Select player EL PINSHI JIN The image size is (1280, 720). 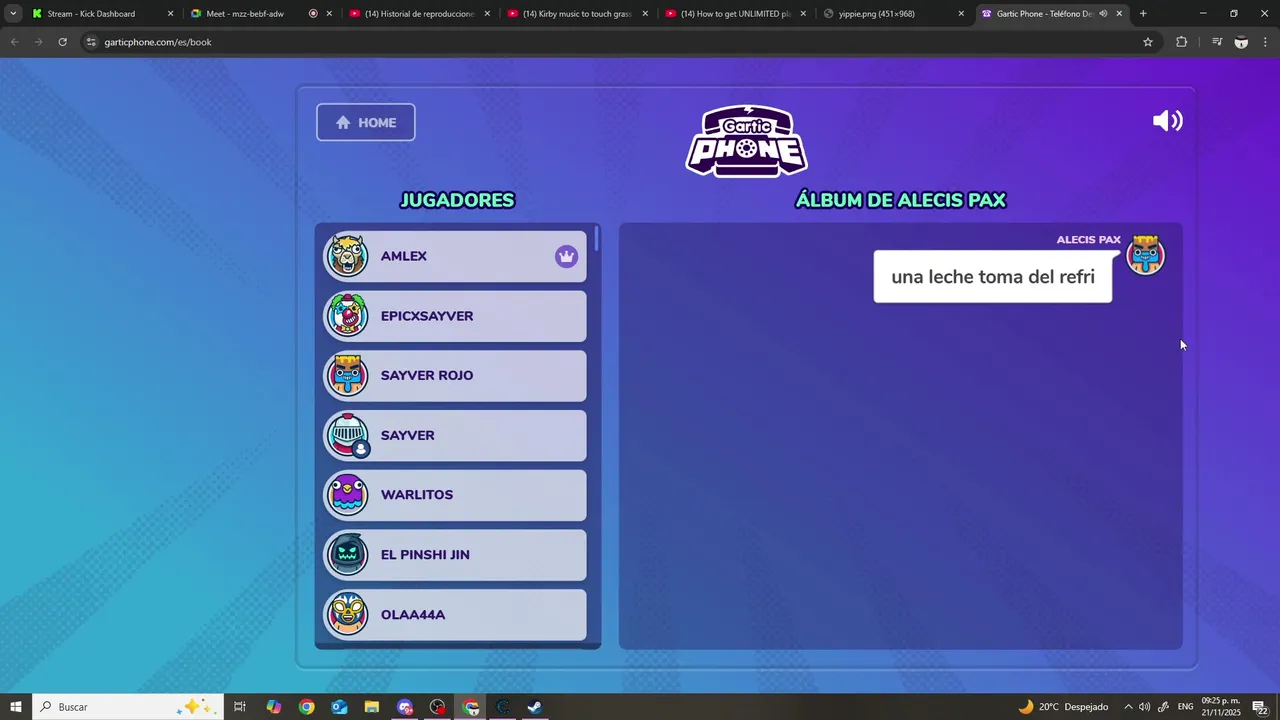(455, 555)
